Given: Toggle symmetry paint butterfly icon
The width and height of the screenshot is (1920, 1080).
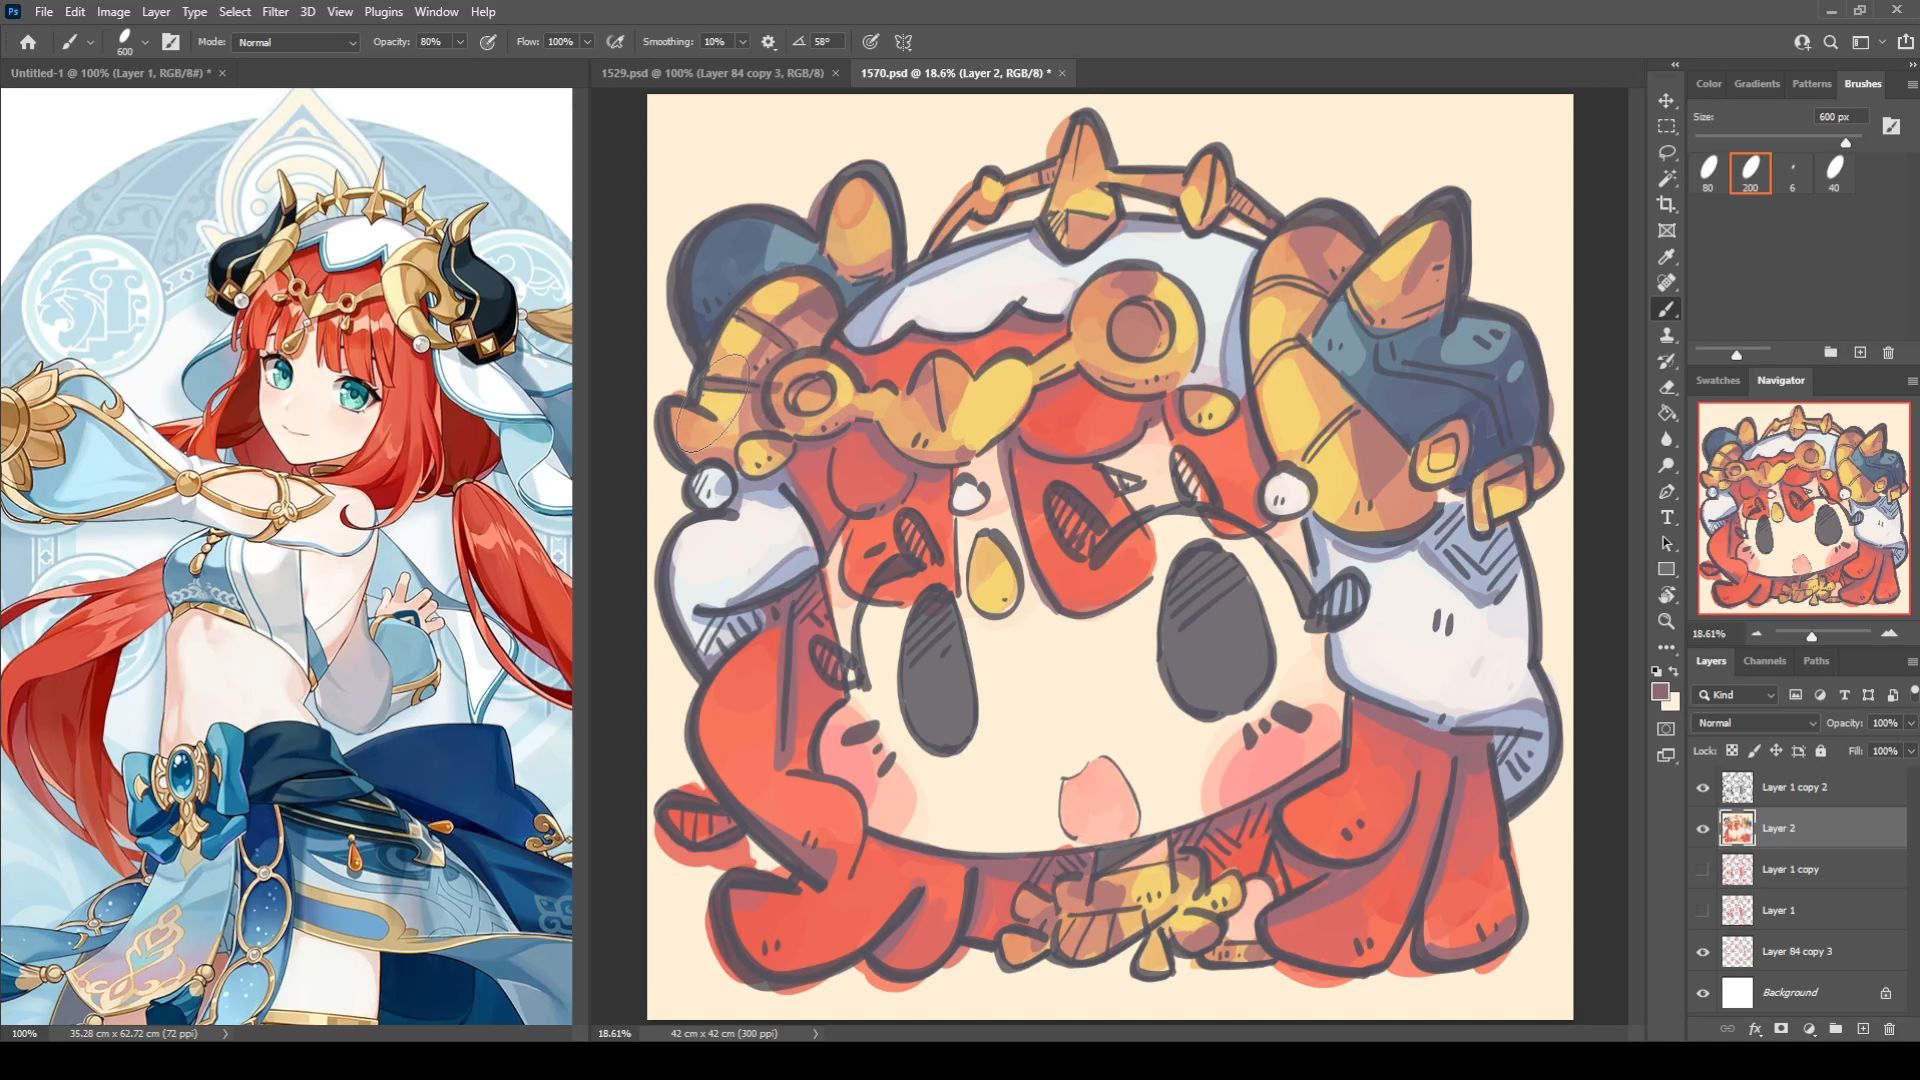Looking at the screenshot, I should tap(903, 42).
